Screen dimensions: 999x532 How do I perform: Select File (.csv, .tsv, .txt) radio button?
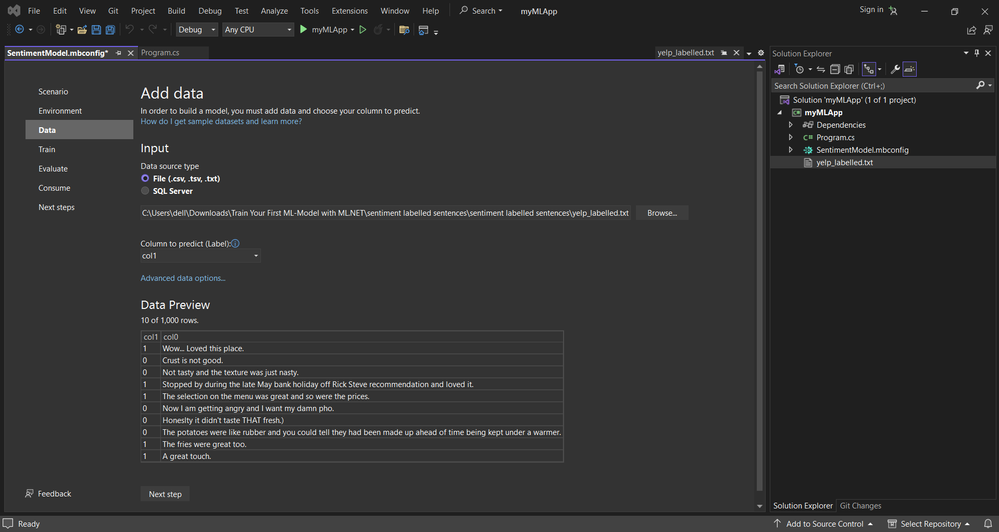[x=145, y=178]
